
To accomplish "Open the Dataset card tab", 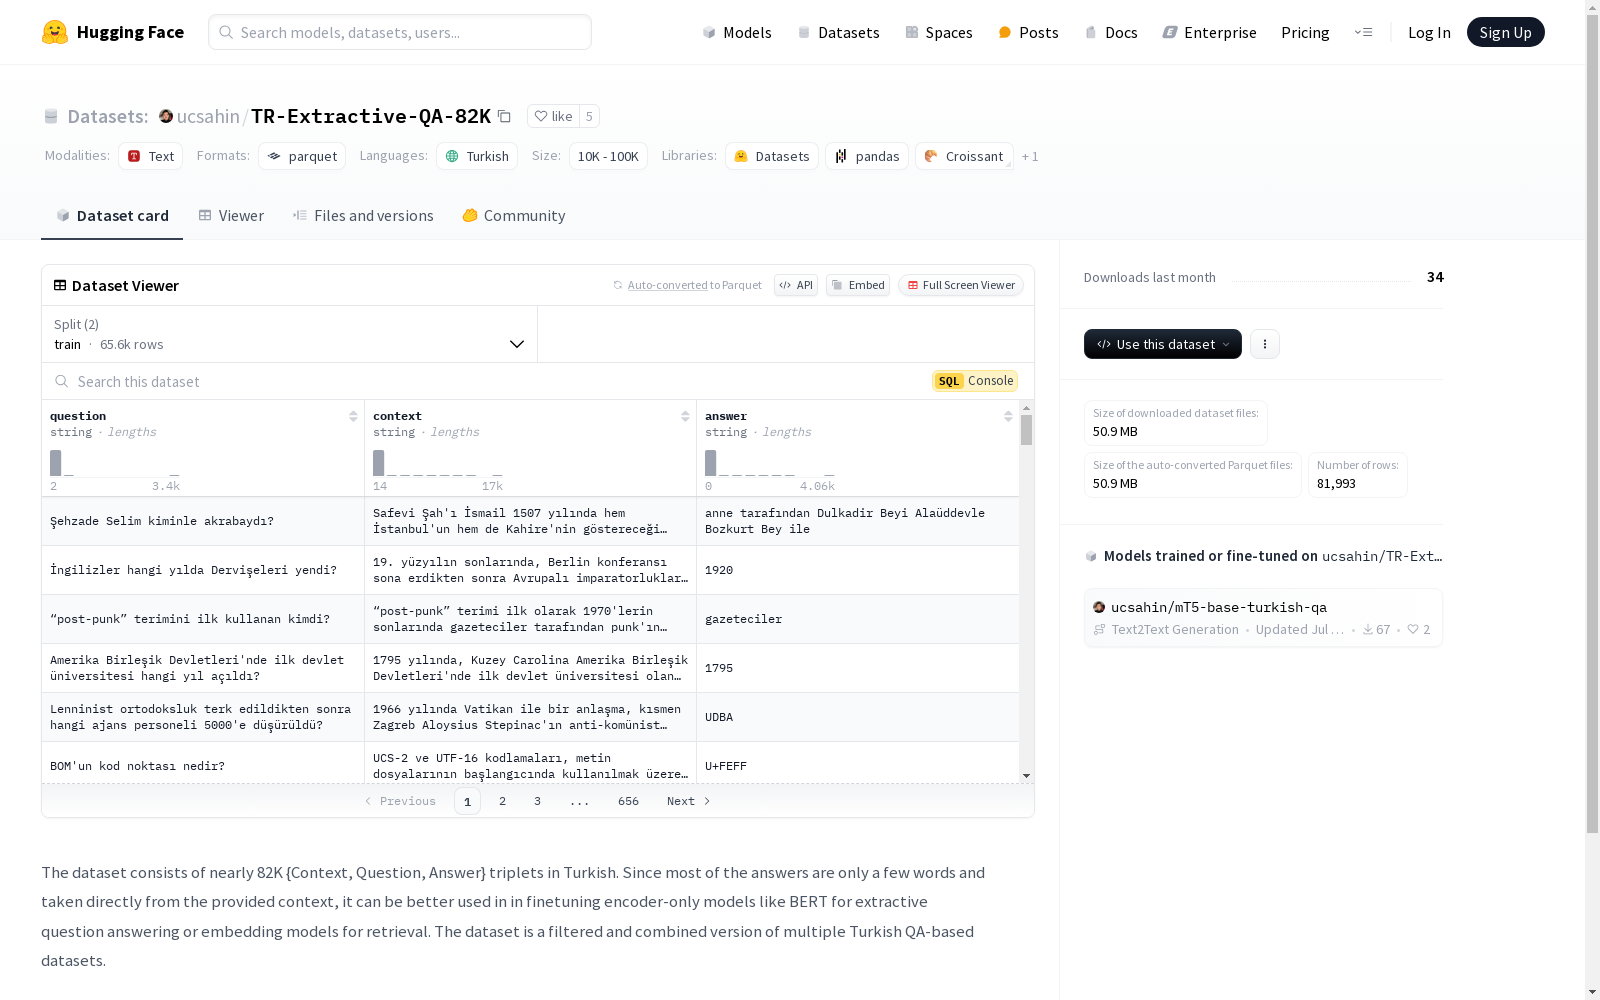I will point(112,215).
